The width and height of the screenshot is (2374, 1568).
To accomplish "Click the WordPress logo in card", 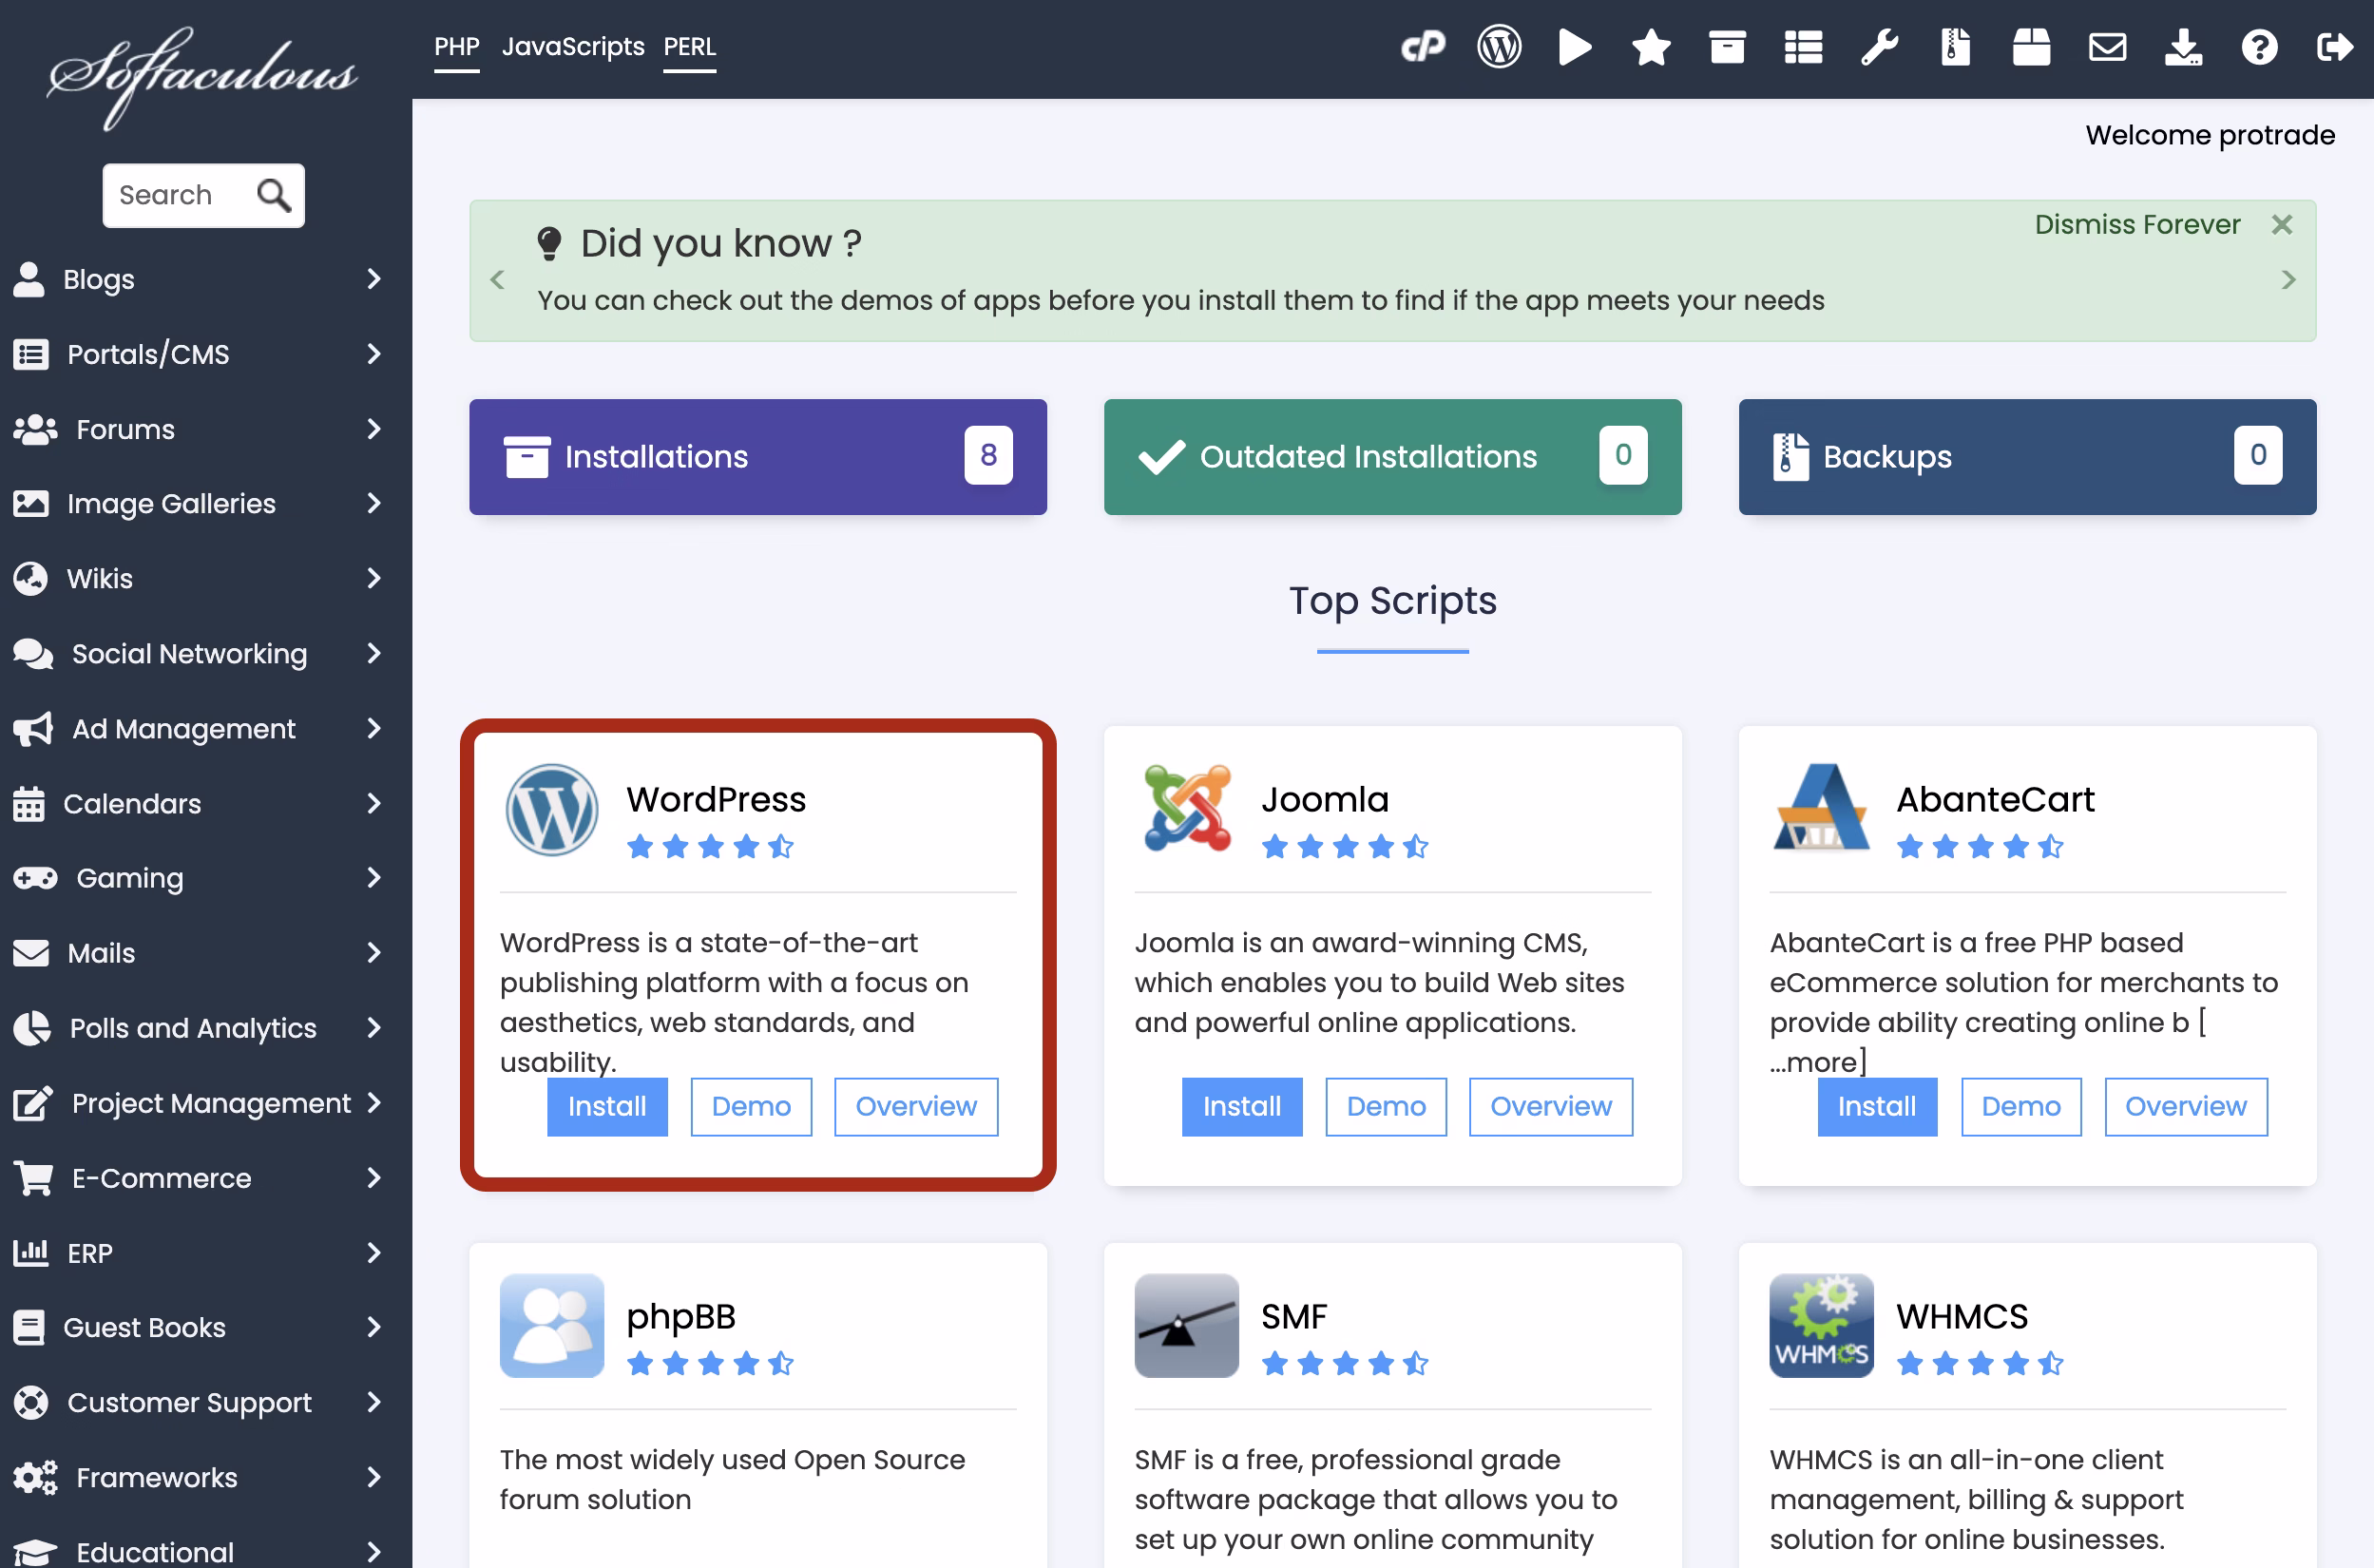I will pos(552,810).
